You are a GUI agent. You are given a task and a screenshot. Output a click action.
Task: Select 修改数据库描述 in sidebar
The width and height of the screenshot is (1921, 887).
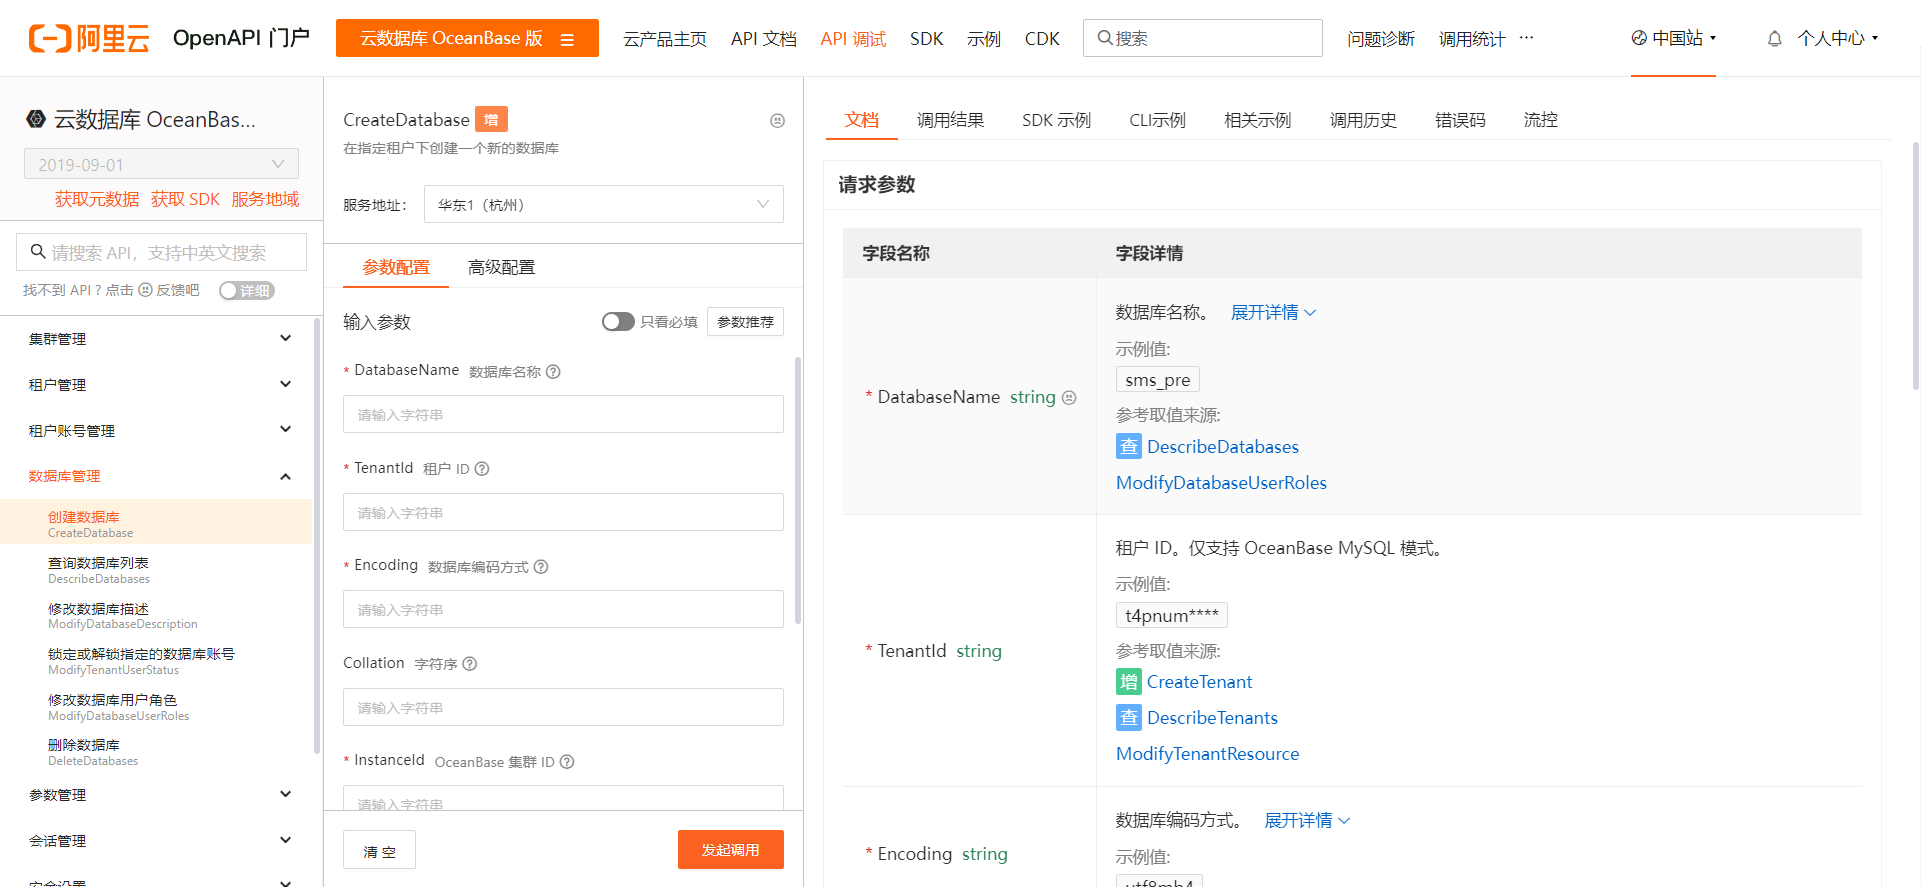[156, 615]
